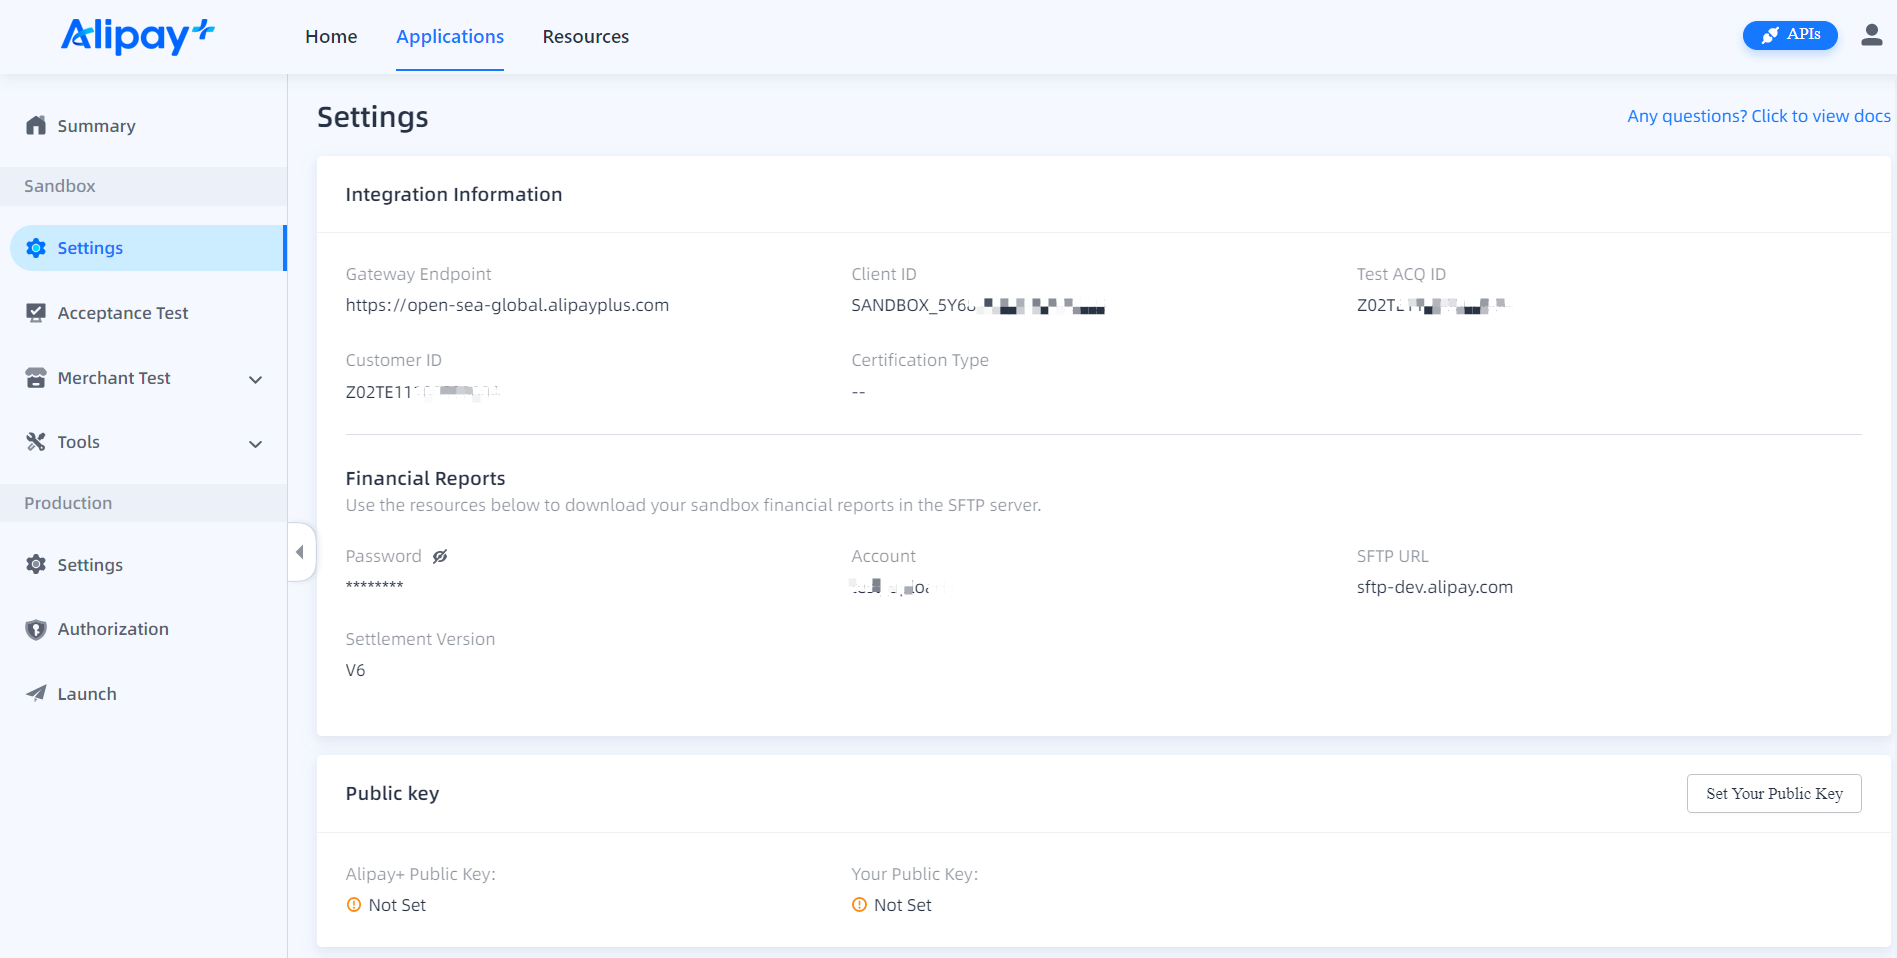Switch to the Home tab
Screen dimensions: 1897x958
tap(331, 37)
